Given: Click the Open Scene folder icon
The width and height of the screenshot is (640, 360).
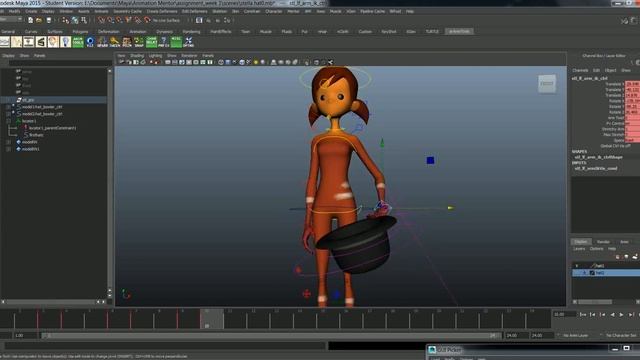Looking at the screenshot, I should 39,20.
